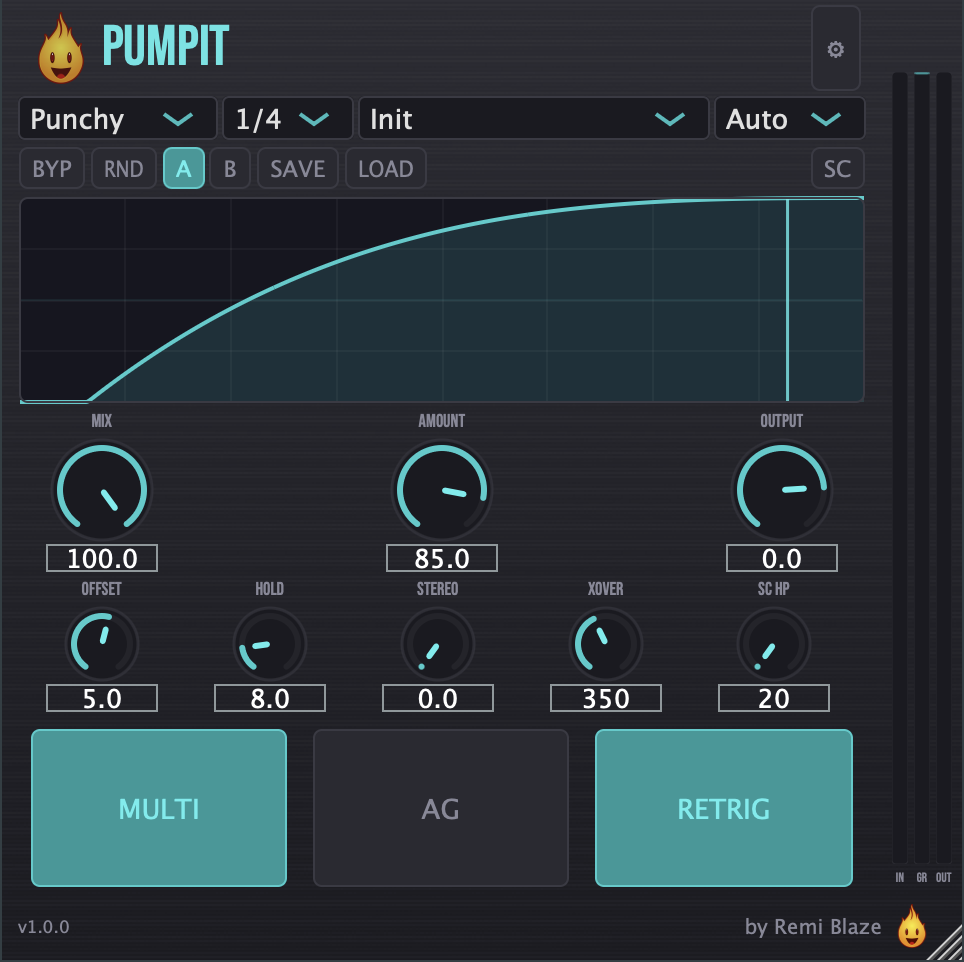The height and width of the screenshot is (962, 964).
Task: Click the STEREO value field 0.0
Action: (438, 698)
